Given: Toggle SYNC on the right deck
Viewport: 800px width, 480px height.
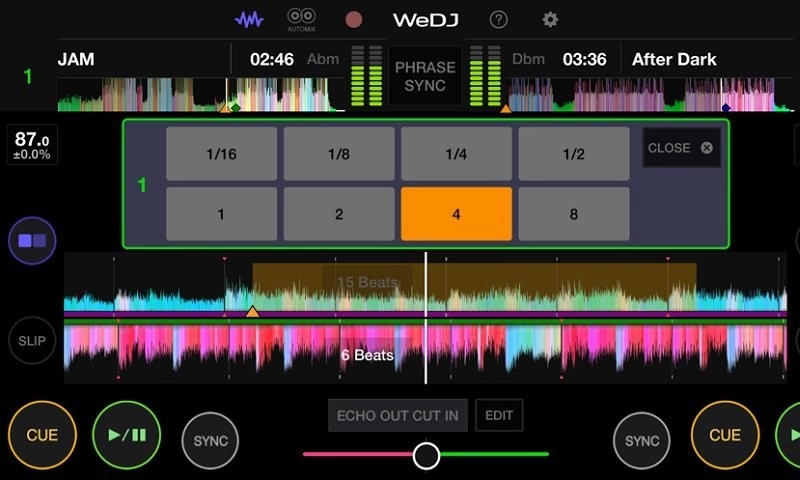Looking at the screenshot, I should pyautogui.click(x=641, y=441).
